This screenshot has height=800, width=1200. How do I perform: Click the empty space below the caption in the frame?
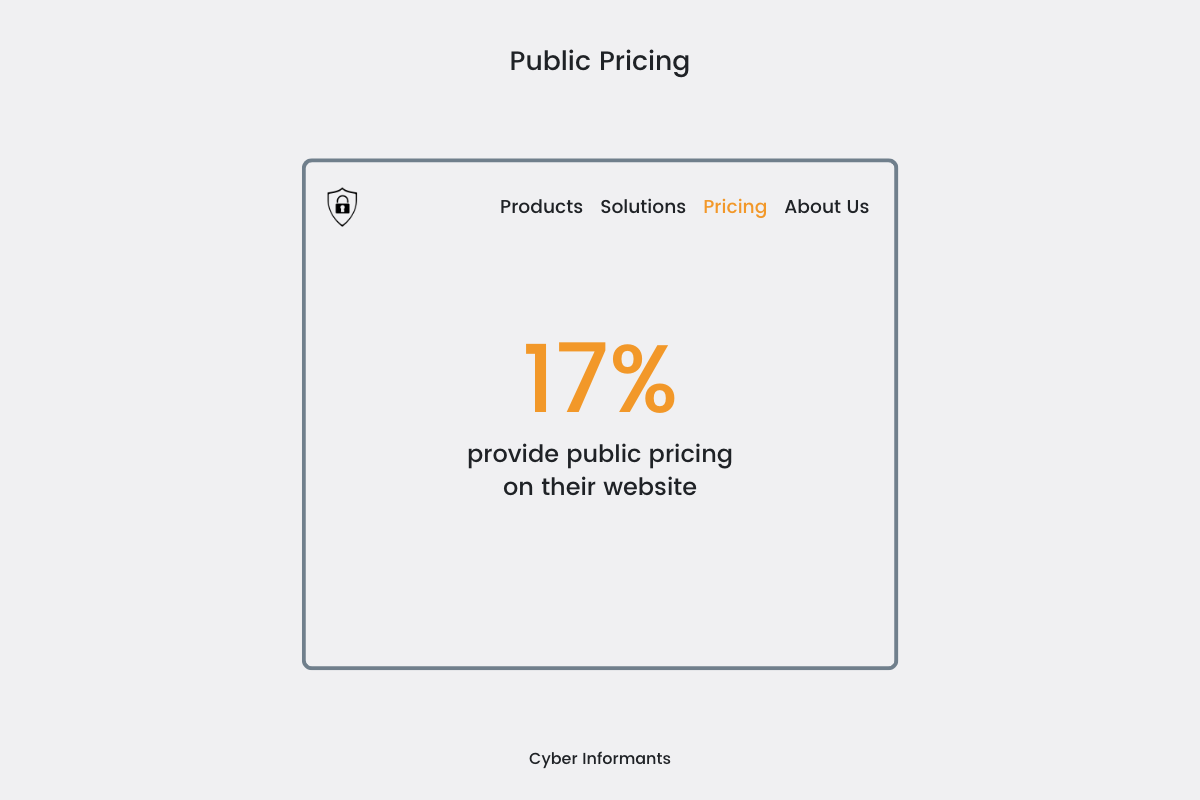coord(600,580)
